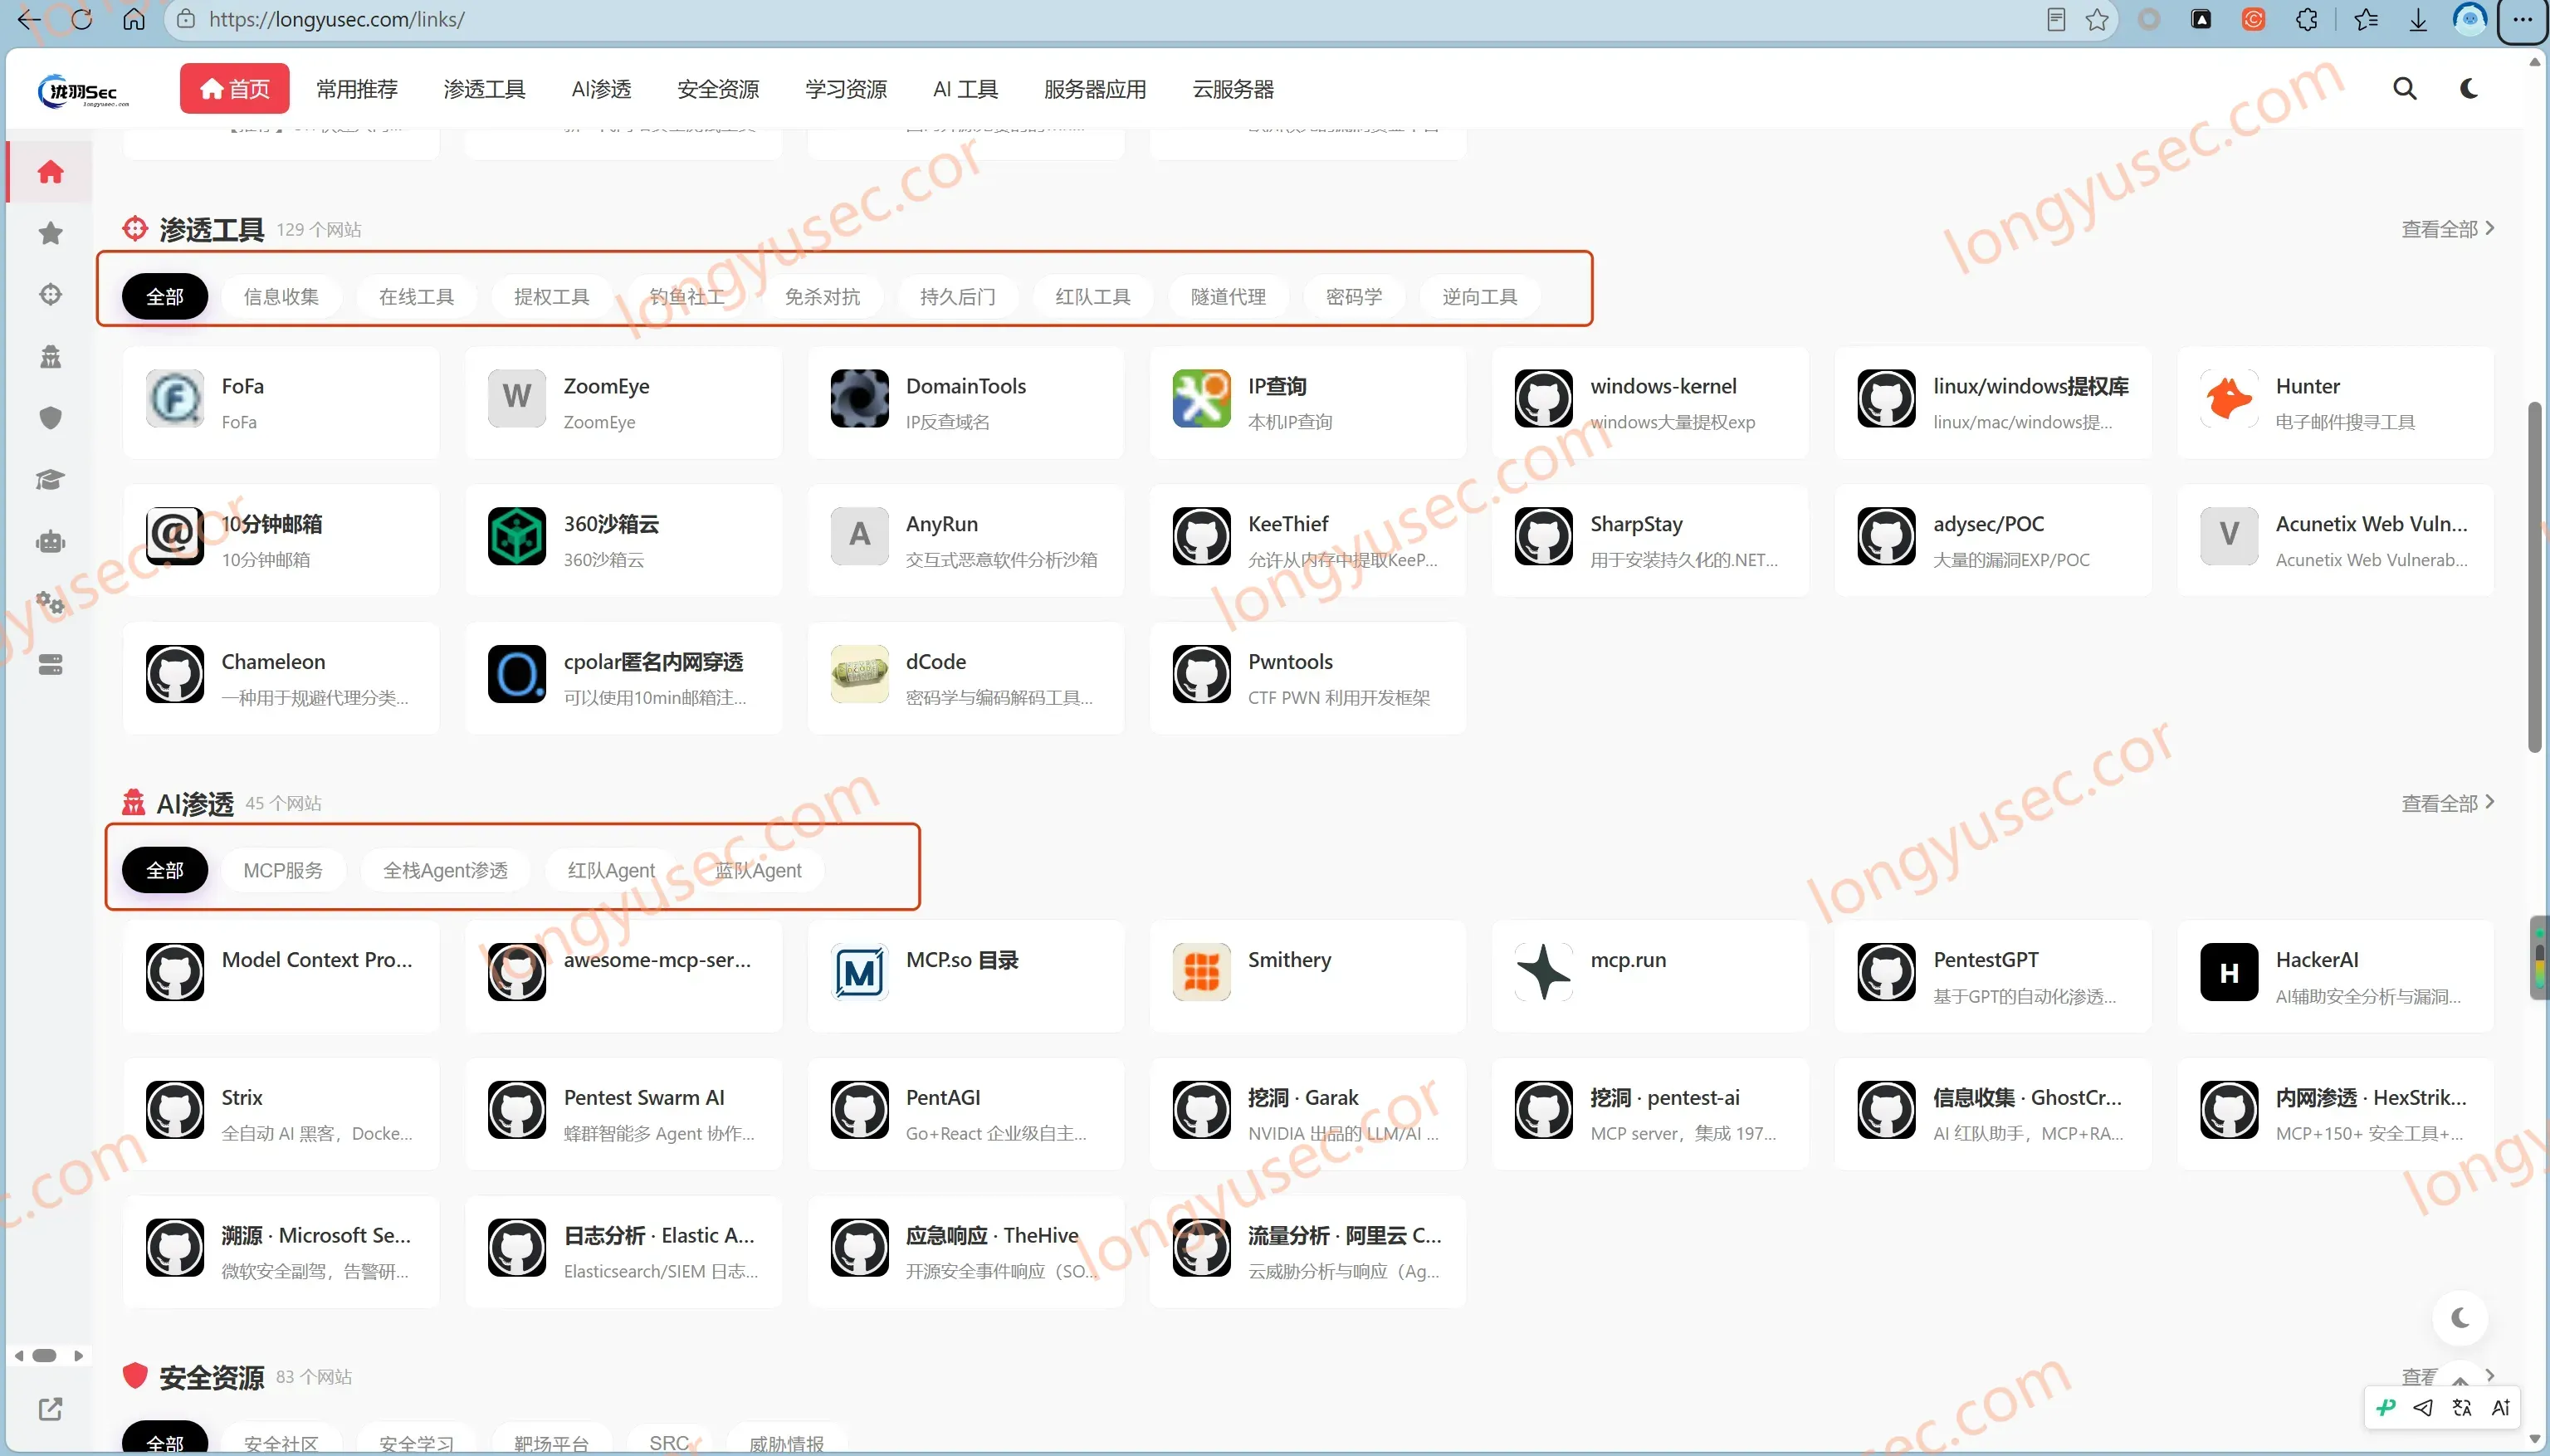Toggle floating dark mode button bottom right

2460,1318
